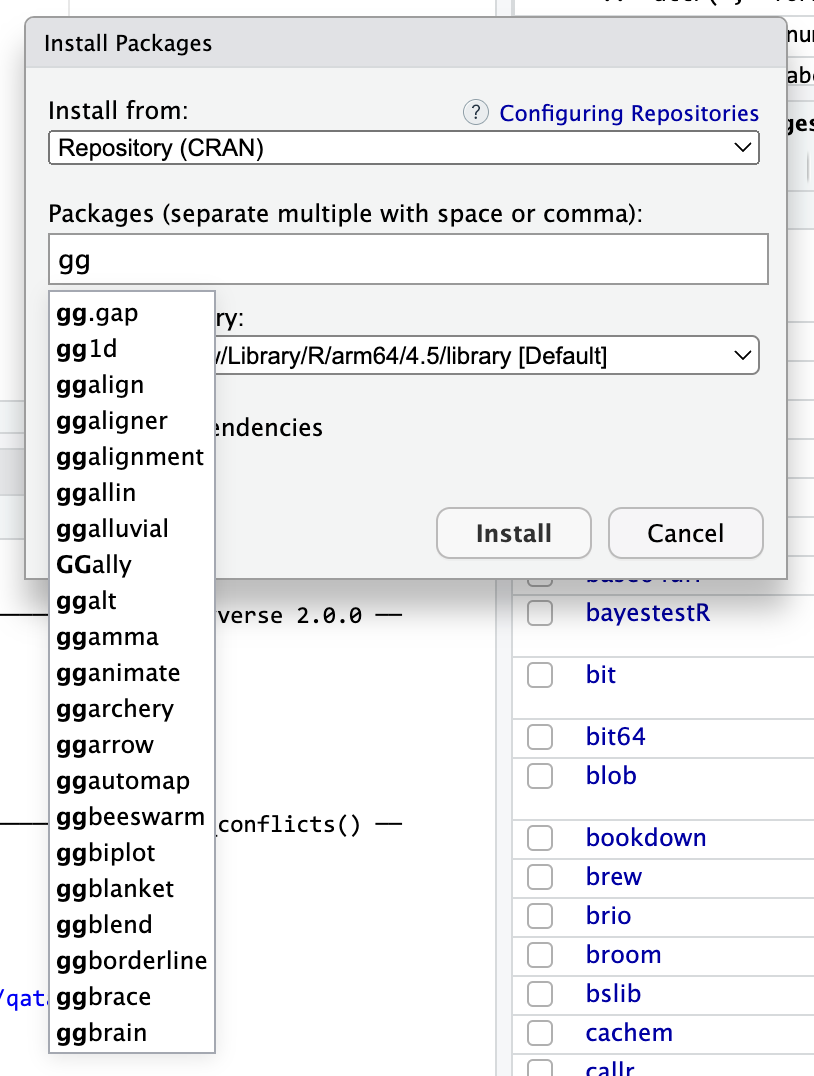Screen dimensions: 814x1076
Task: Expand the Install from dropdown
Action: pos(403,148)
